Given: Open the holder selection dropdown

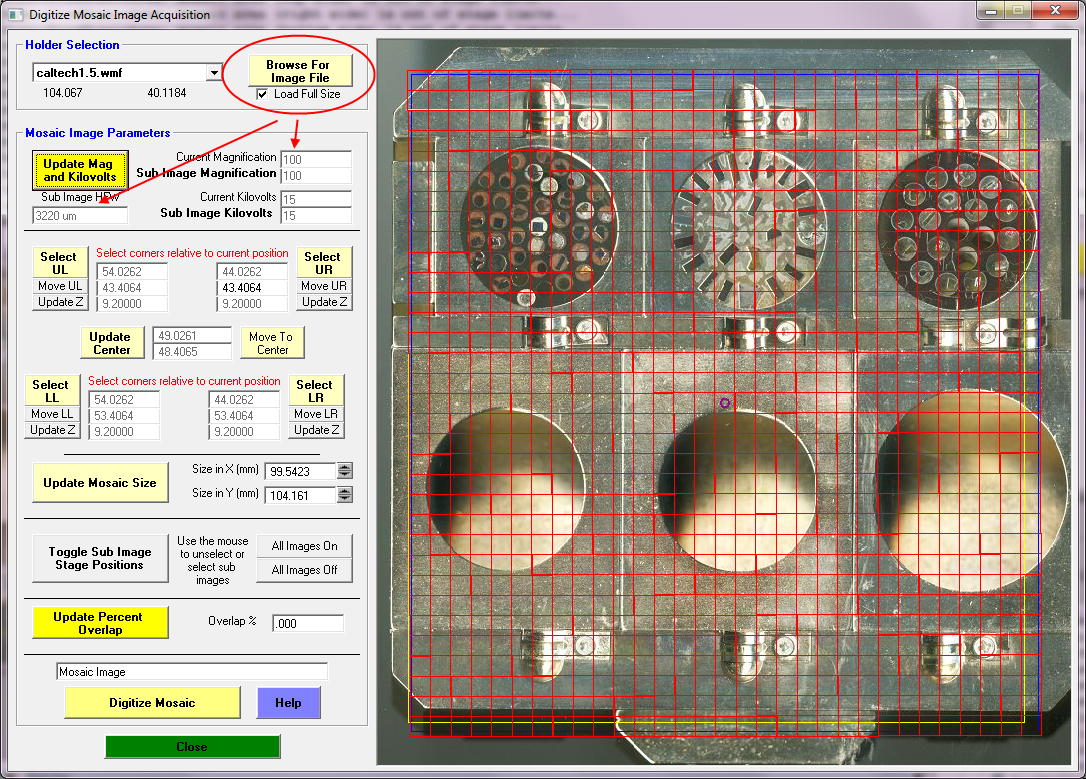Looking at the screenshot, I should (x=213, y=73).
